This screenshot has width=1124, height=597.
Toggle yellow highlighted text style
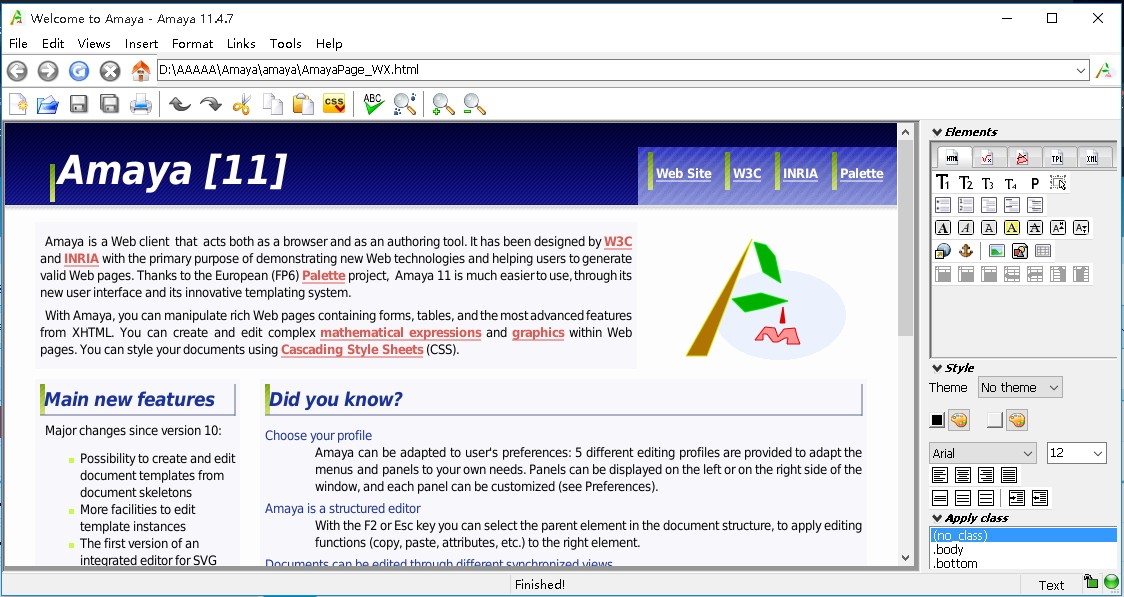(x=1011, y=228)
